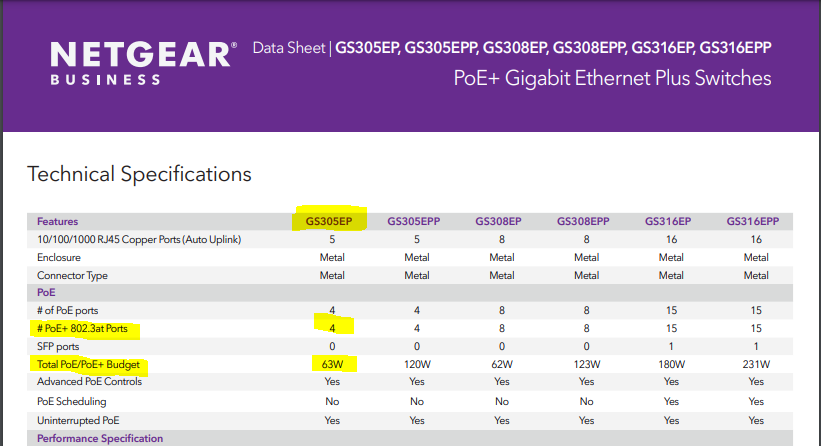The image size is (821, 446).
Task: Click the NETGEAR Business logo
Action: (143, 63)
